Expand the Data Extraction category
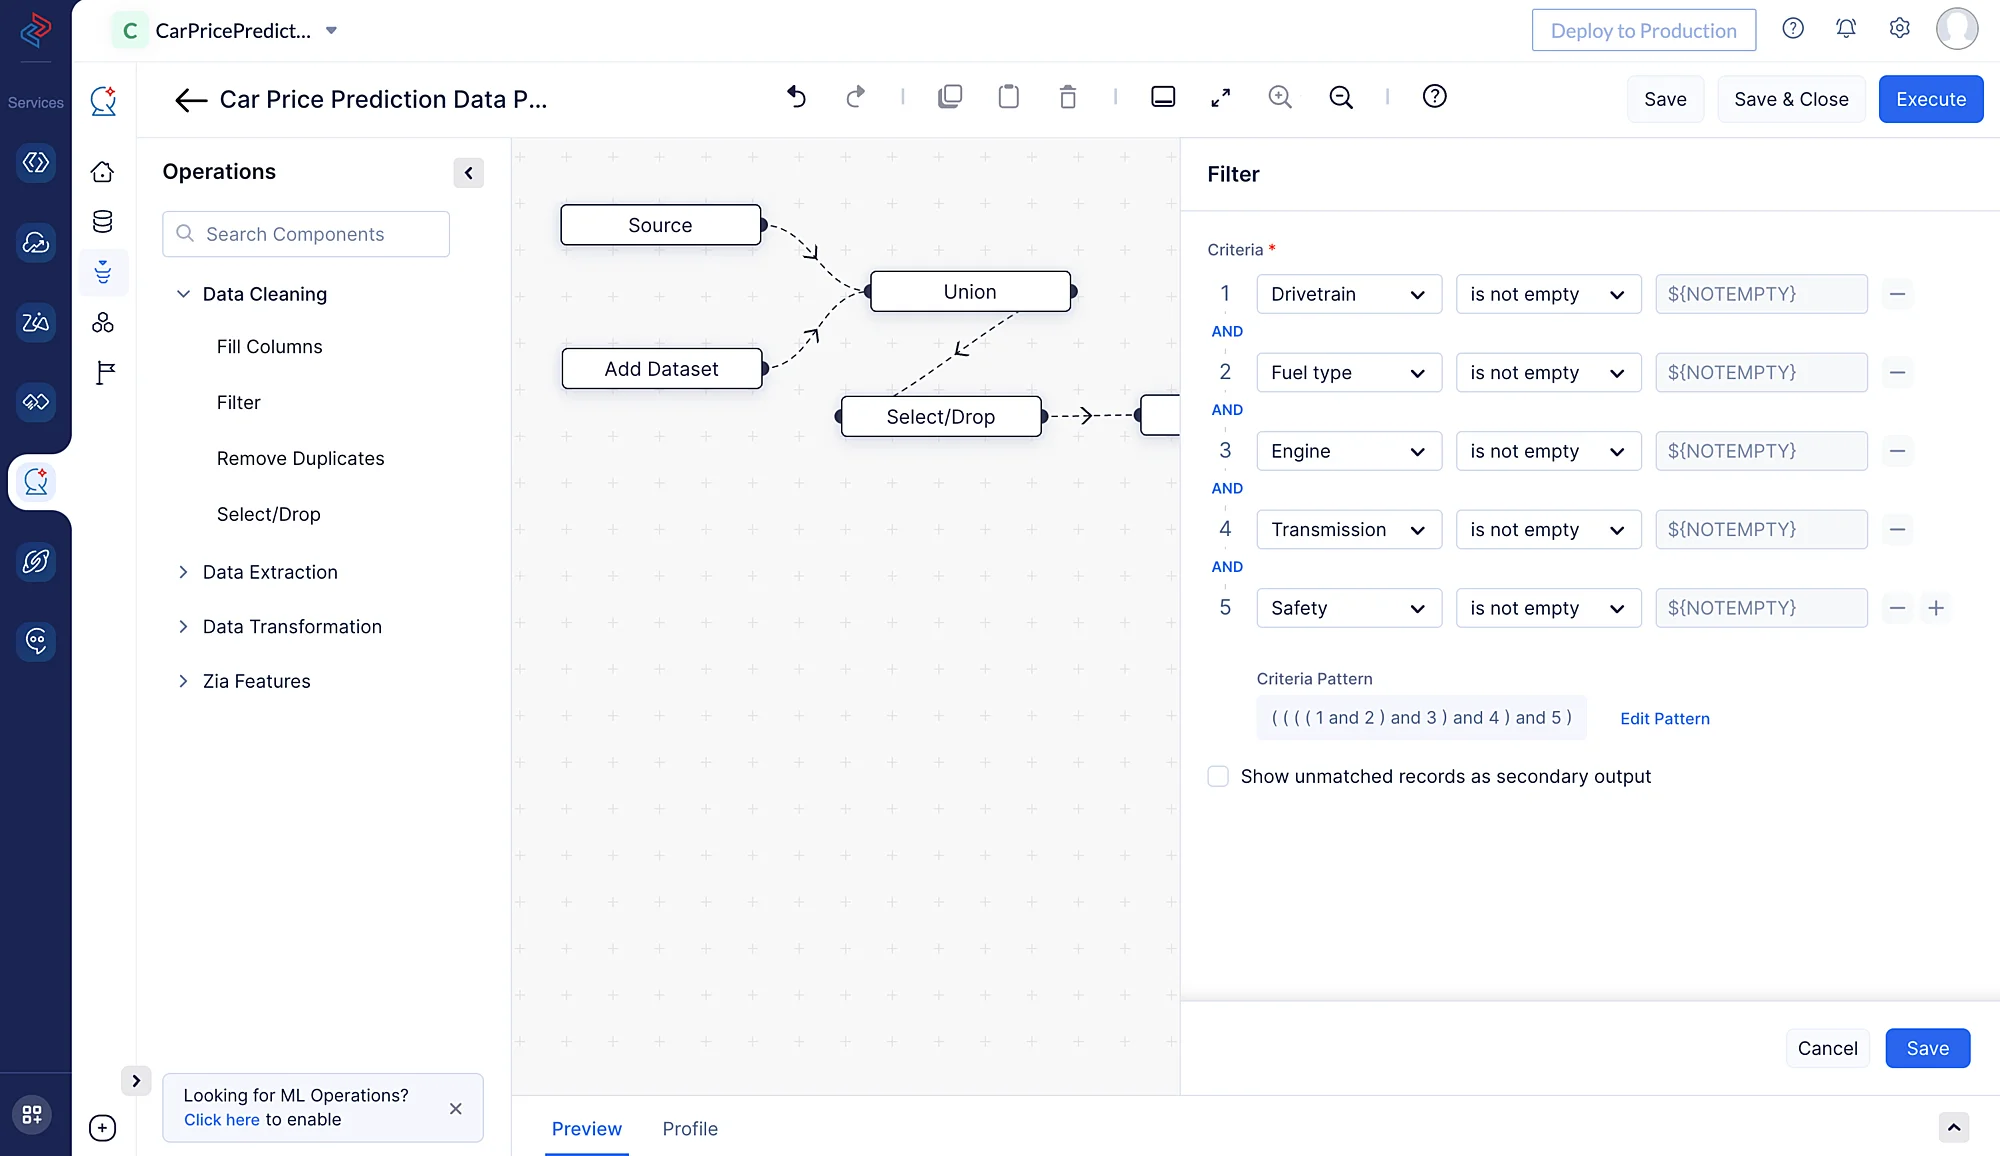Screen dimensions: 2000x1156 pyautogui.click(x=270, y=572)
